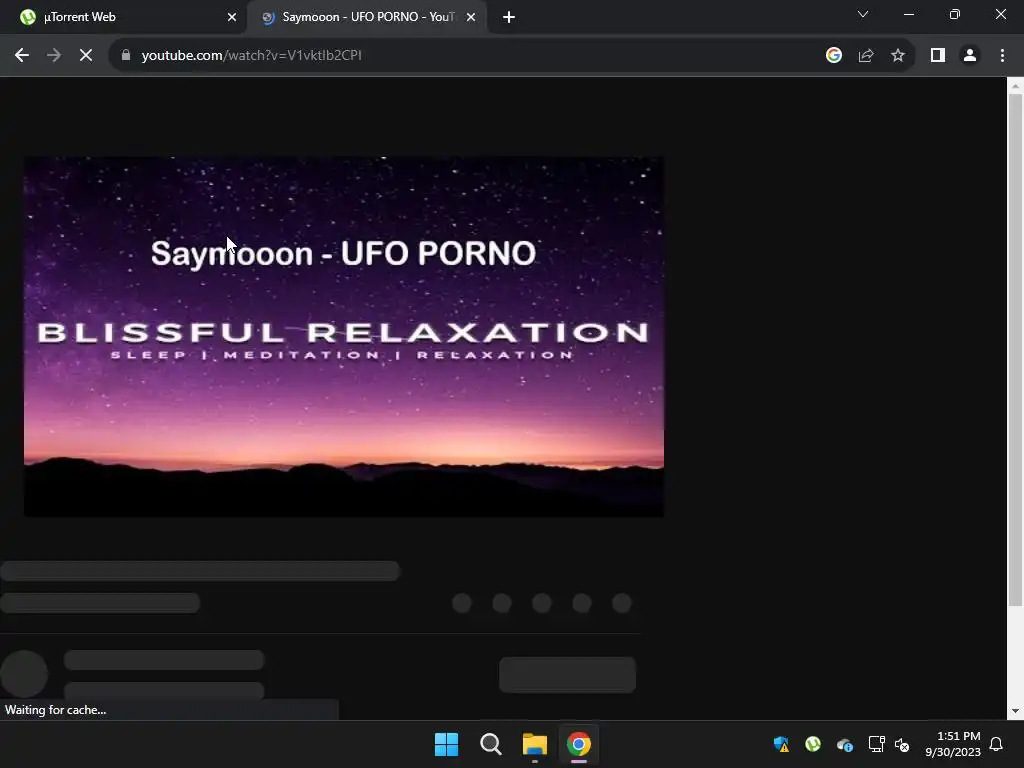This screenshot has width=1024, height=768.
Task: Click the share page icon
Action: coord(866,56)
